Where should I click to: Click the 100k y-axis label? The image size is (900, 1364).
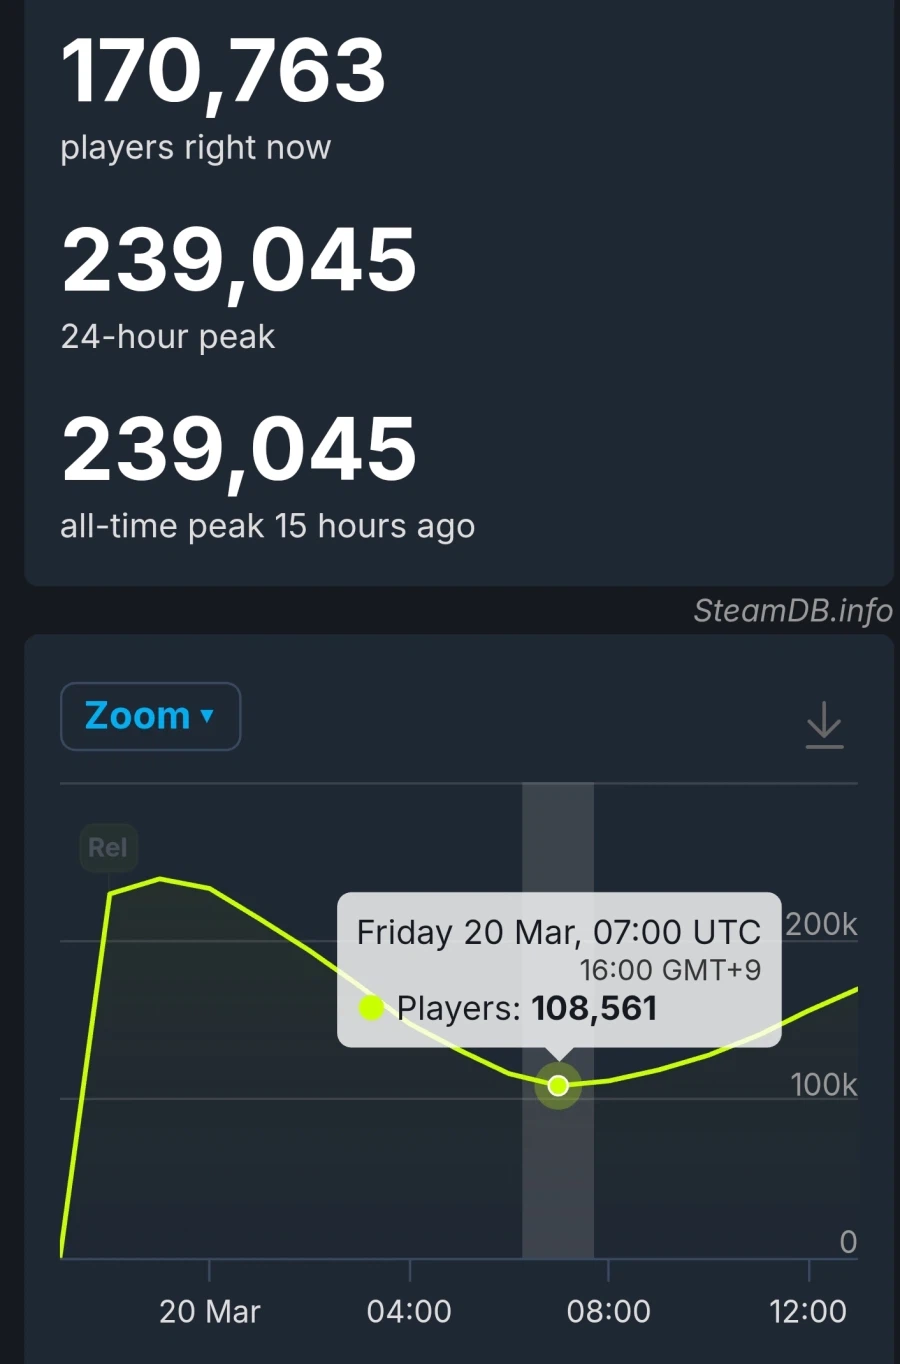(823, 1084)
